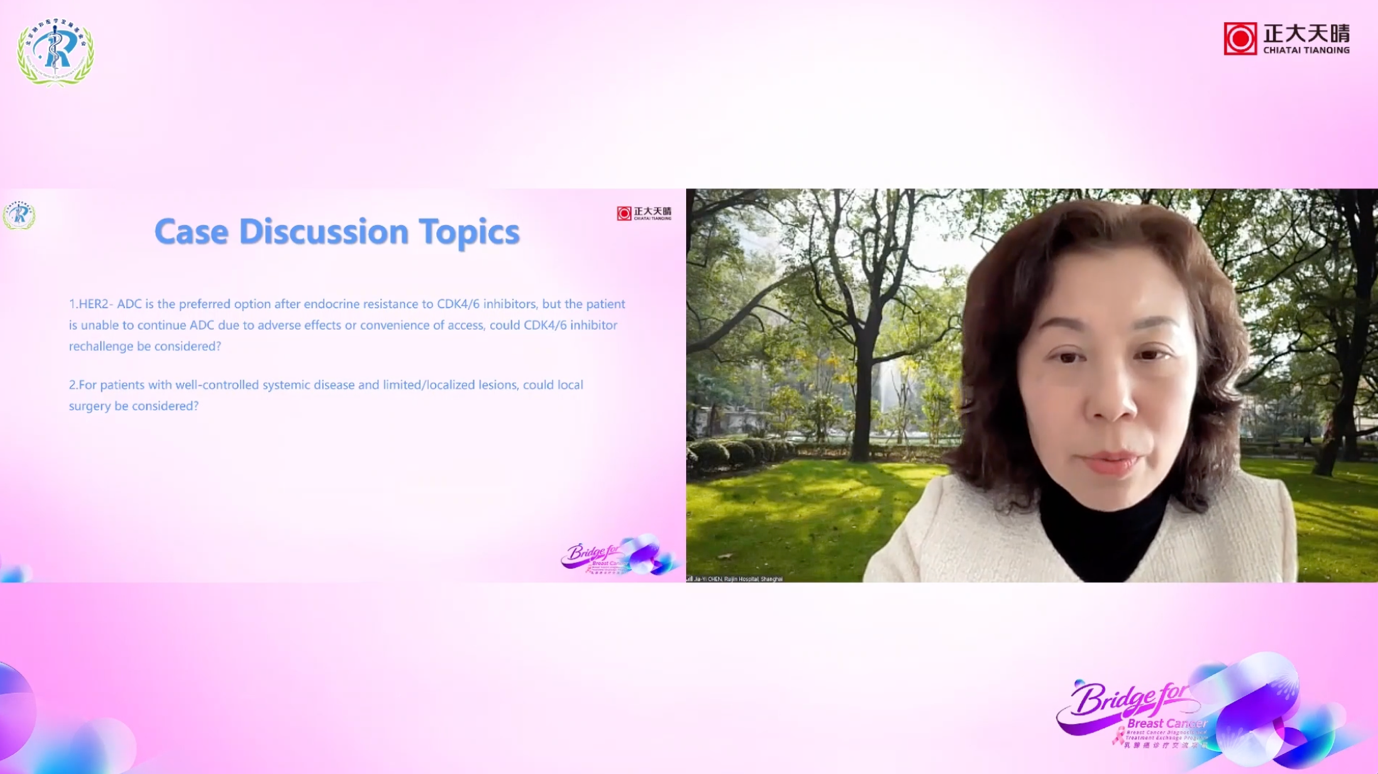This screenshot has height=774, width=1378.
Task: Click the pink ribbon icon in the bottom-right logo
Action: click(x=1119, y=737)
